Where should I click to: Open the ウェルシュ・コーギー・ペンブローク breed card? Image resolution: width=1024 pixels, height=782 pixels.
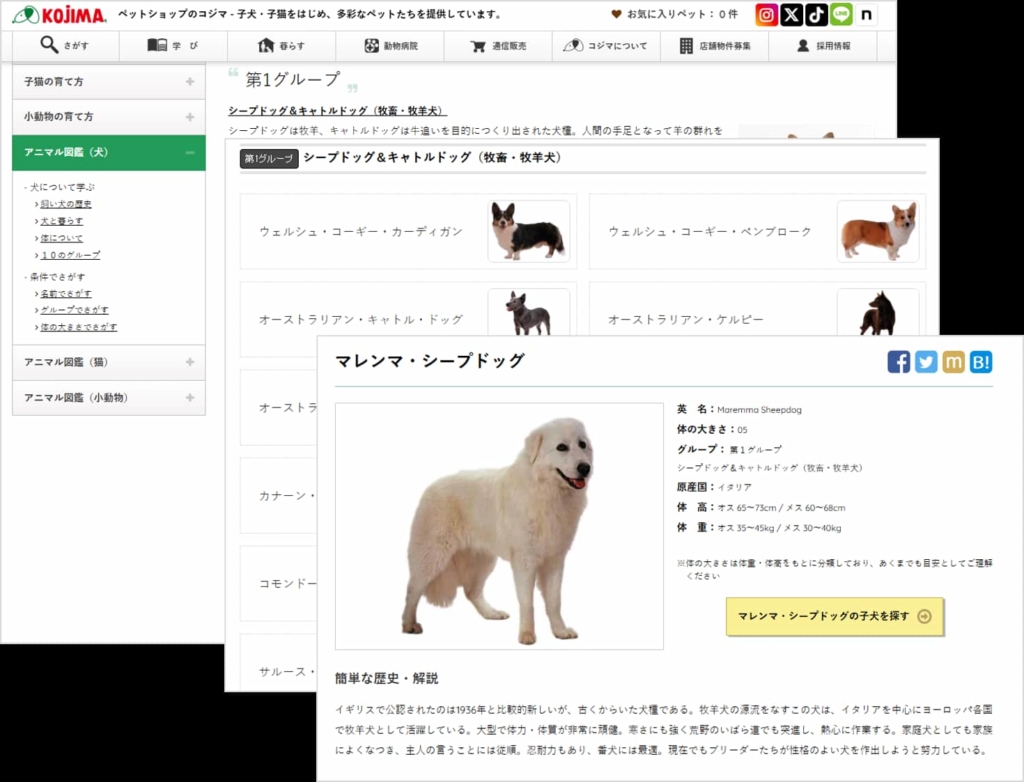(757, 232)
